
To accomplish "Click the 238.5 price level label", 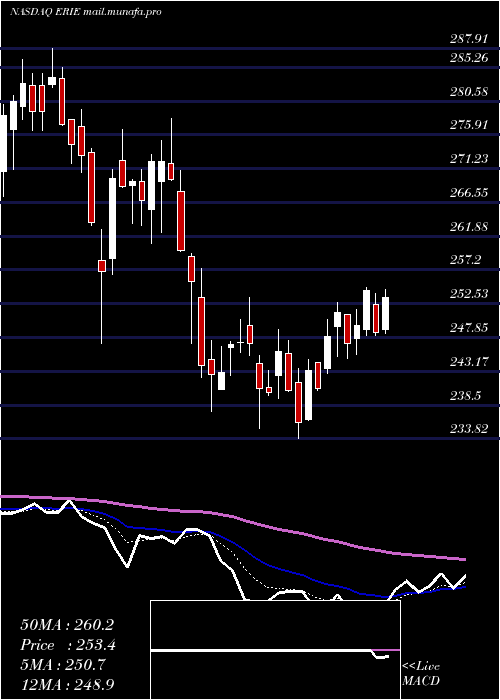I will point(466,396).
